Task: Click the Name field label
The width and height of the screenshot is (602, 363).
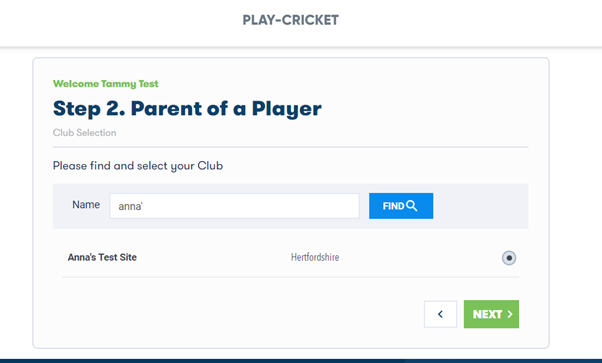Action: coord(86,205)
